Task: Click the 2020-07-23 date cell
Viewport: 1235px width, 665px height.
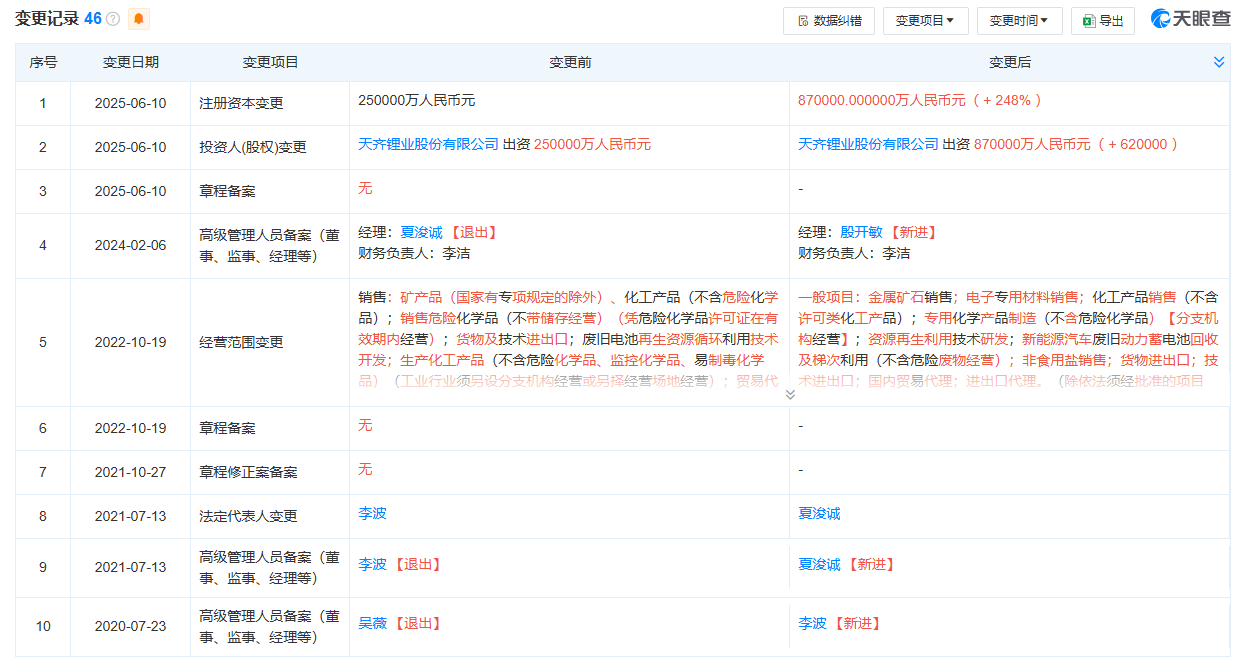Action: click(x=130, y=627)
